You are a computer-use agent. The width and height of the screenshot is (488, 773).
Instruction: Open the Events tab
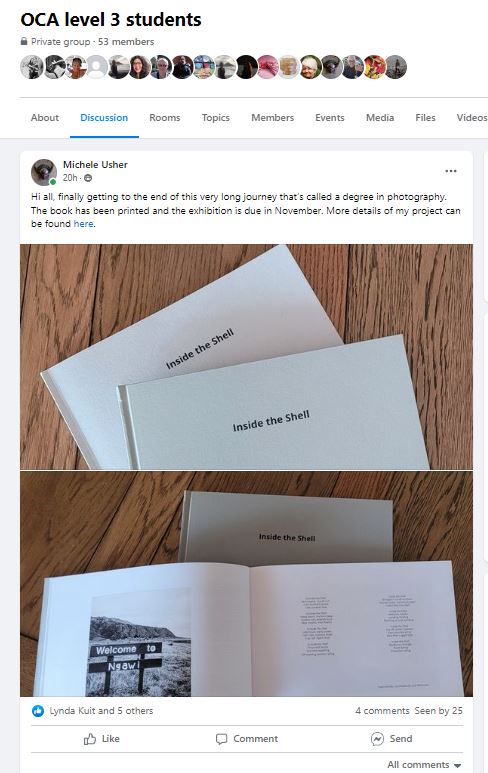[x=330, y=117]
